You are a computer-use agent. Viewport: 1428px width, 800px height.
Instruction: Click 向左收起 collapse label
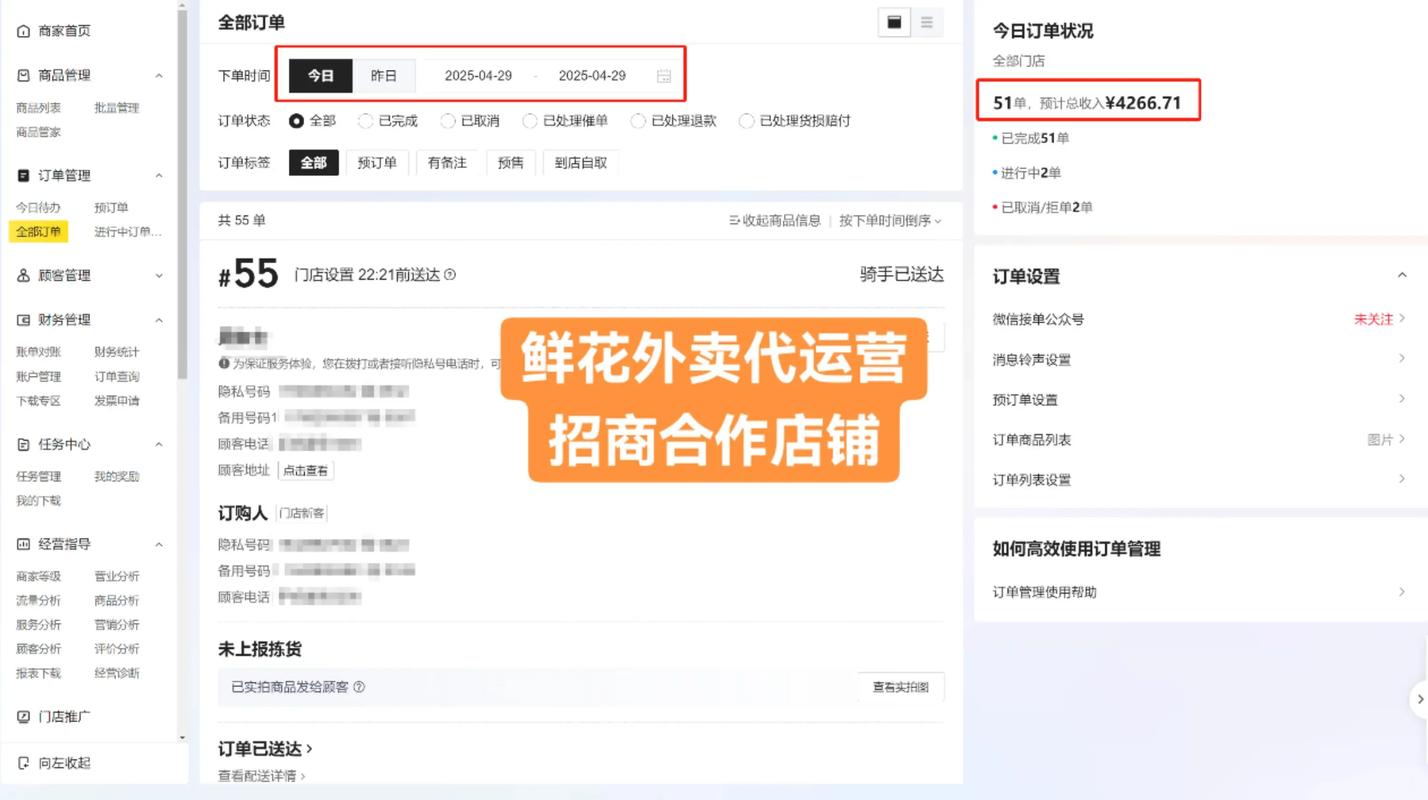coord(64,763)
